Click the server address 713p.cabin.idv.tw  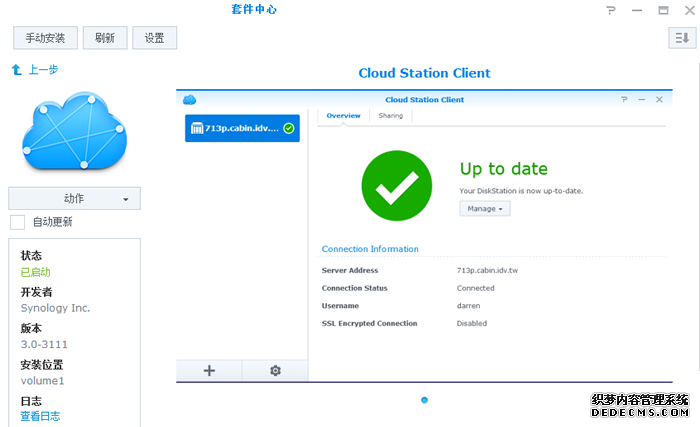[x=487, y=270]
